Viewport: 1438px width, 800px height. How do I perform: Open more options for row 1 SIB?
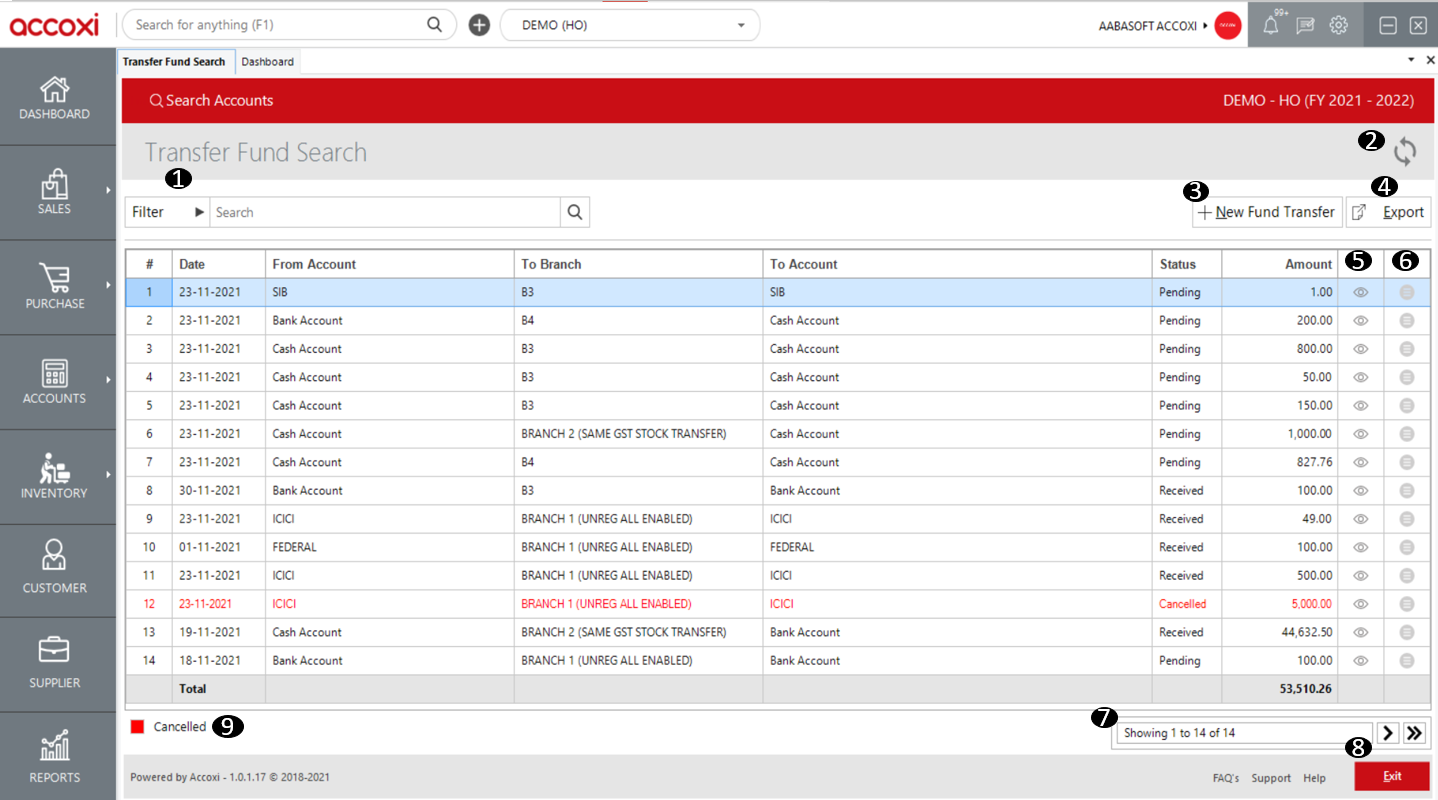pos(1407,293)
